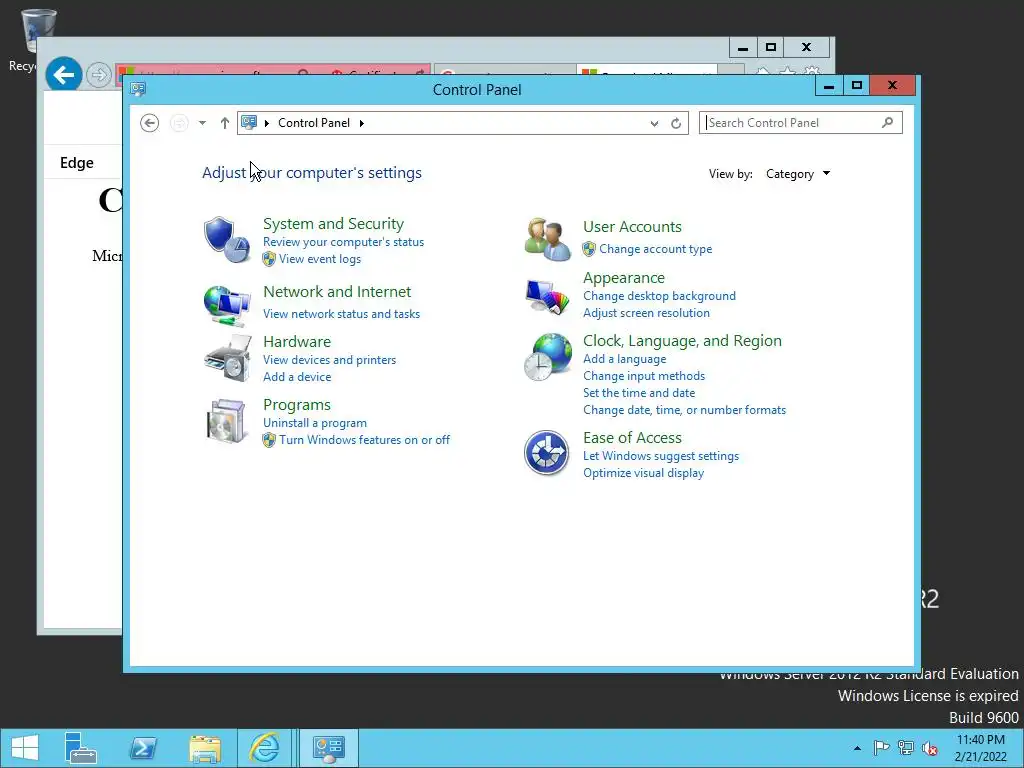Open the Ease of Access icon

coord(547,453)
